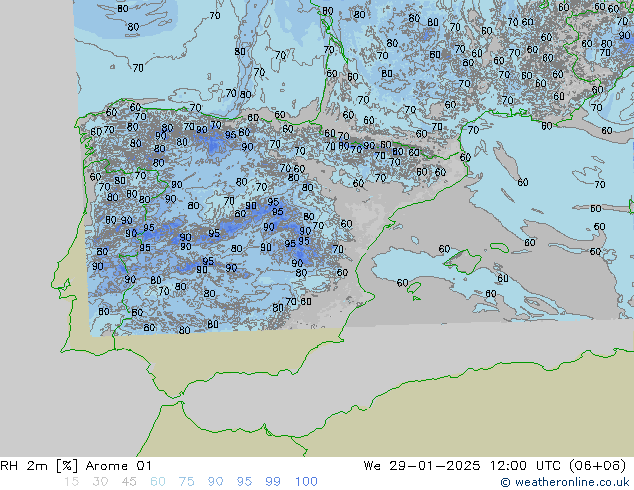Open the weatheronline.co.uk copyright link
The height and width of the screenshot is (490, 634).
click(565, 482)
